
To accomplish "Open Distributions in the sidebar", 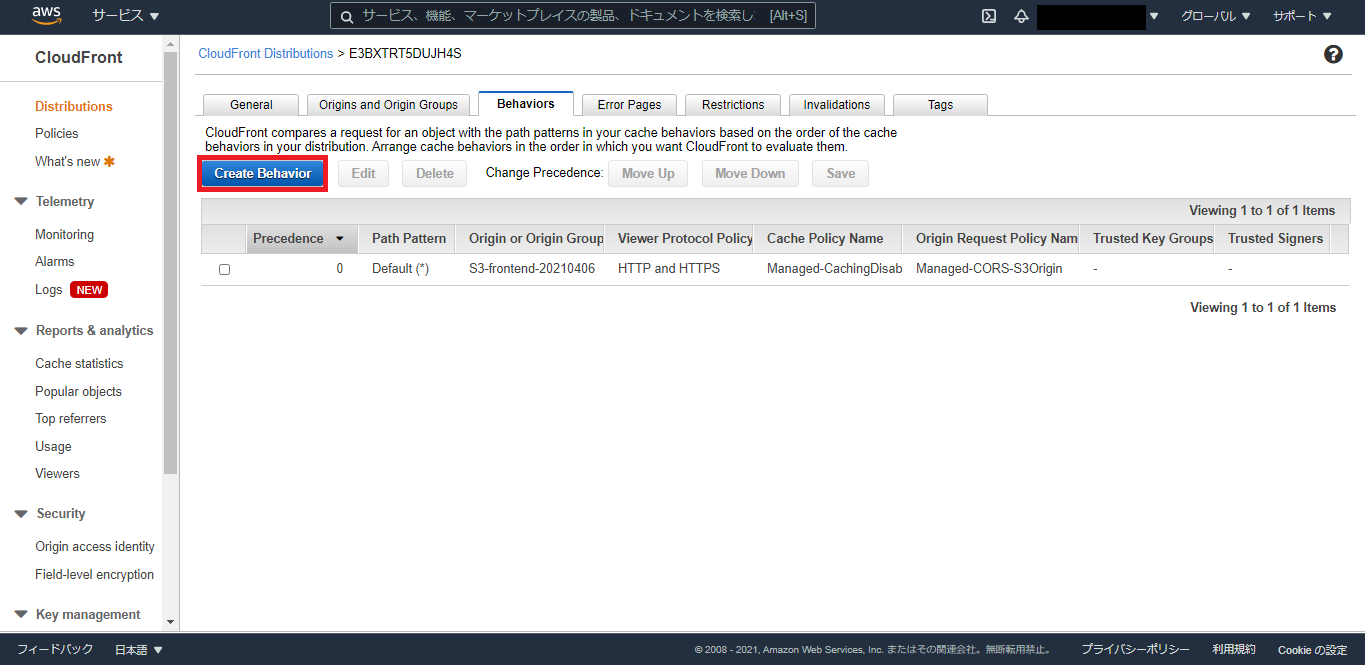I will (x=74, y=106).
